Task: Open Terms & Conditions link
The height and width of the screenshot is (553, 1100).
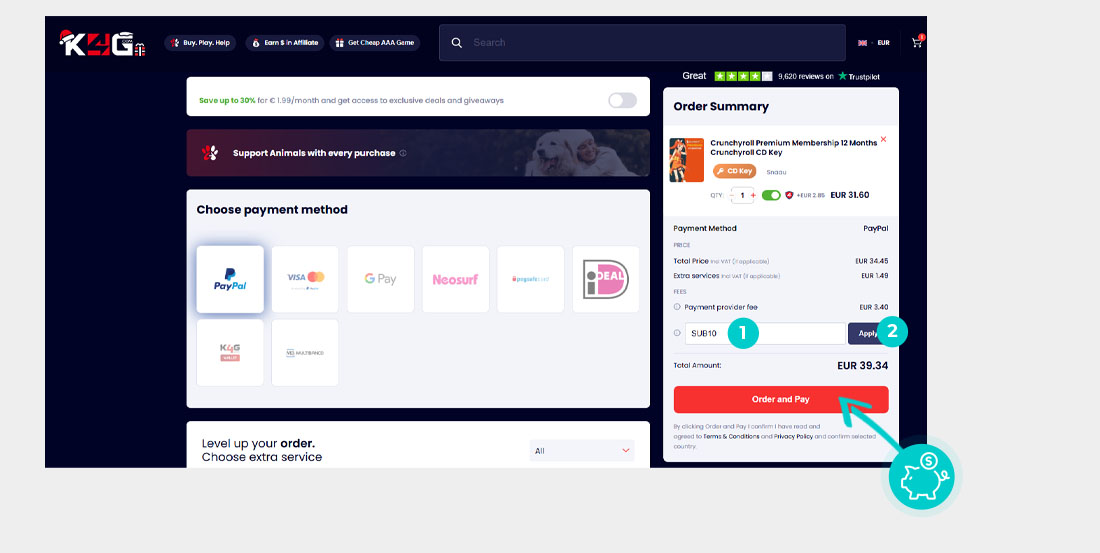Action: [731, 437]
